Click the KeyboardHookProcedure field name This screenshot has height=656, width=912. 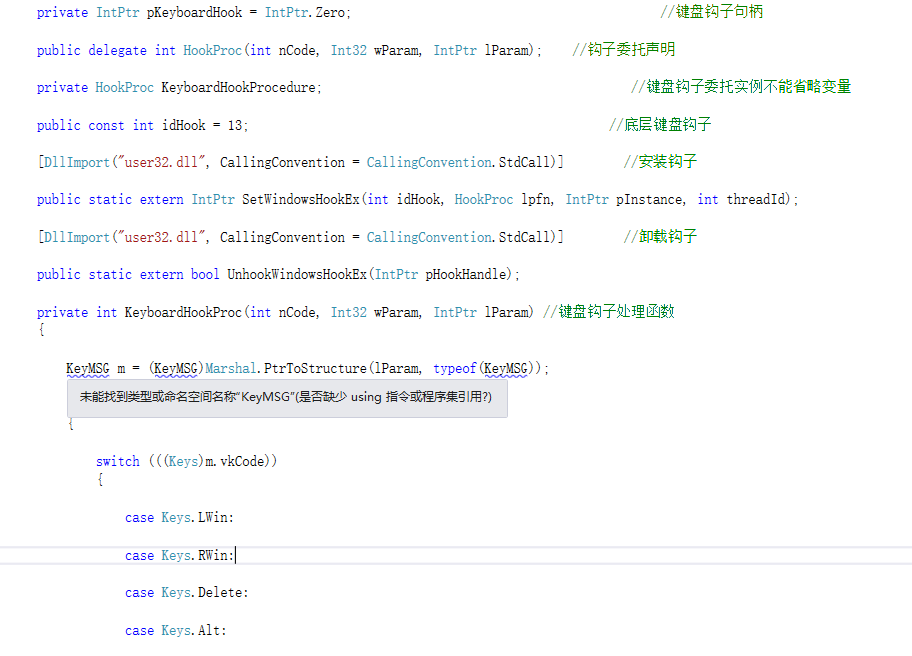pyautogui.click(x=238, y=87)
